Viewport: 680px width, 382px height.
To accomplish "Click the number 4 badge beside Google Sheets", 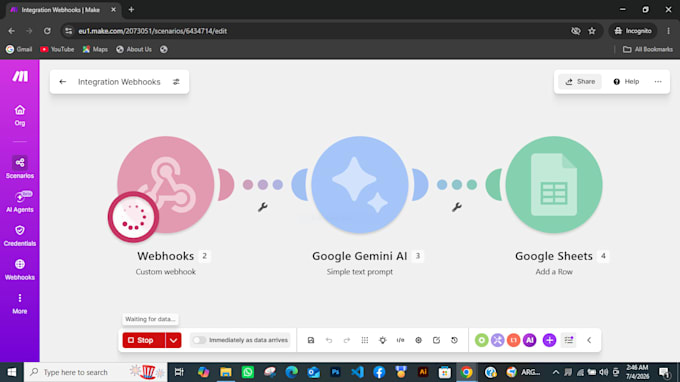I will [603, 256].
